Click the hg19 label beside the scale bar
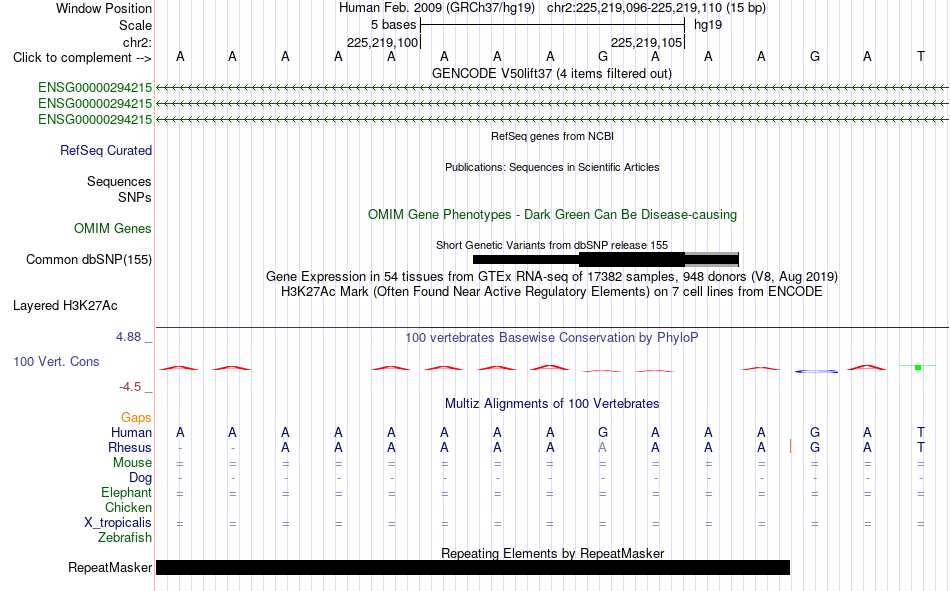Screen dimensions: 950x591 tap(708, 25)
